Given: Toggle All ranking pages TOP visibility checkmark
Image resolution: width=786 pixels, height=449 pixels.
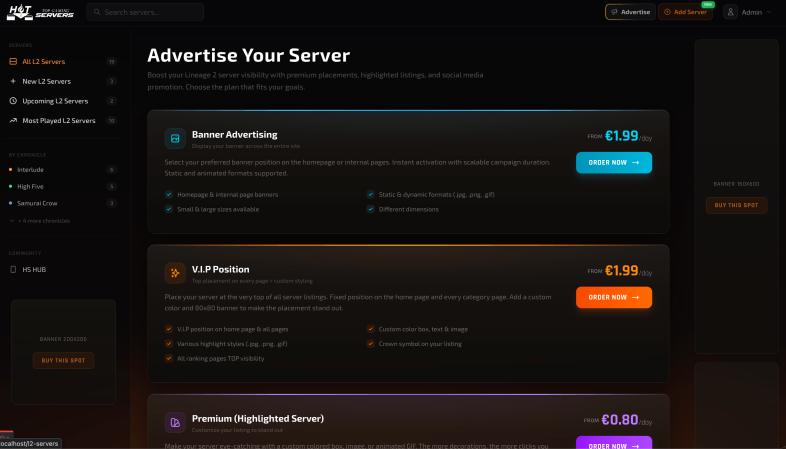Looking at the screenshot, I should 169,358.
